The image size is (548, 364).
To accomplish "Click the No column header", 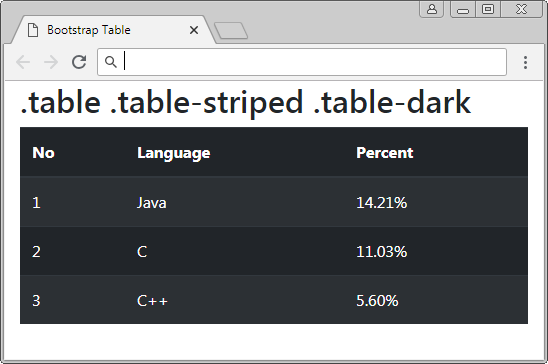I will click(x=43, y=153).
